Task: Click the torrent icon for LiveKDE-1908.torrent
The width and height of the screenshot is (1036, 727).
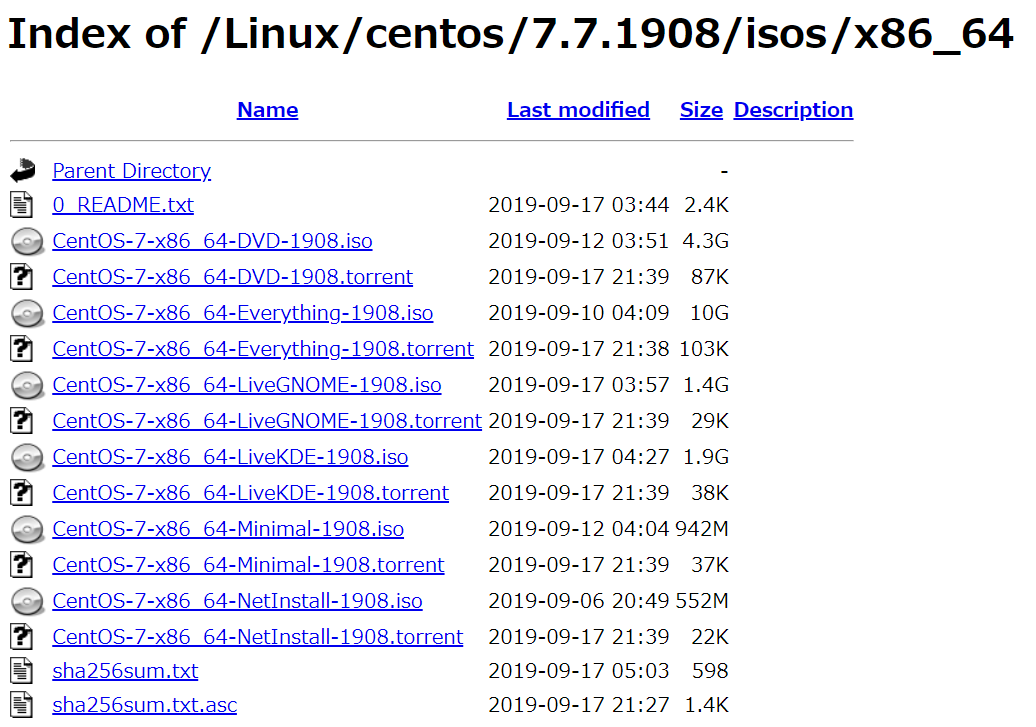Action: (27, 493)
